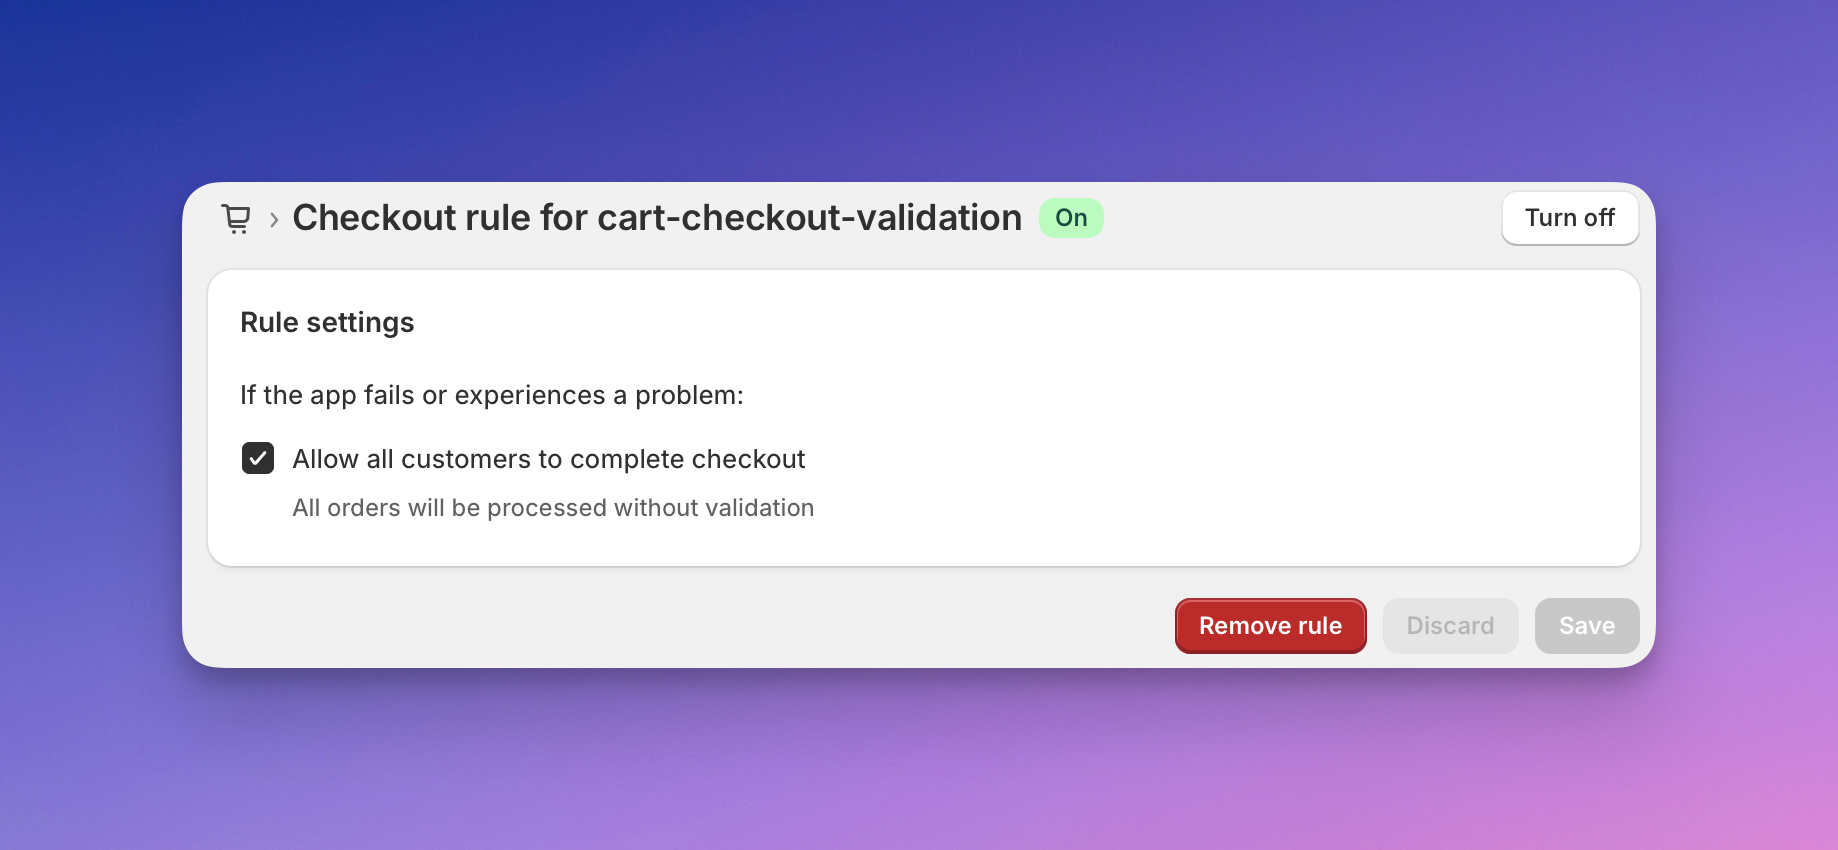Click the greyed-out Save button
Image resolution: width=1838 pixels, height=850 pixels.
(1586, 626)
